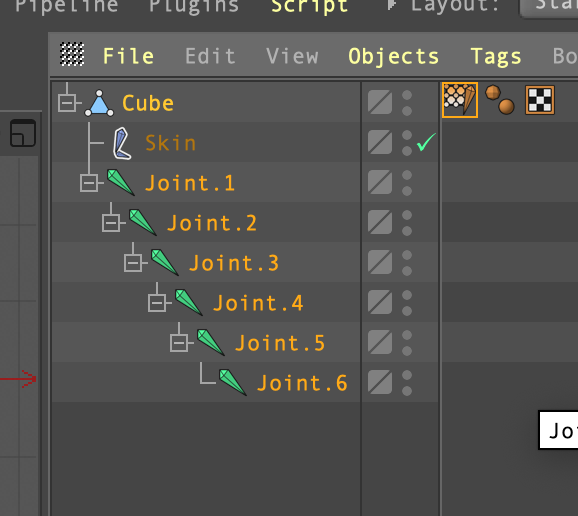The width and height of the screenshot is (578, 516).
Task: Collapse the Joint.3 branch
Action: 133,263
